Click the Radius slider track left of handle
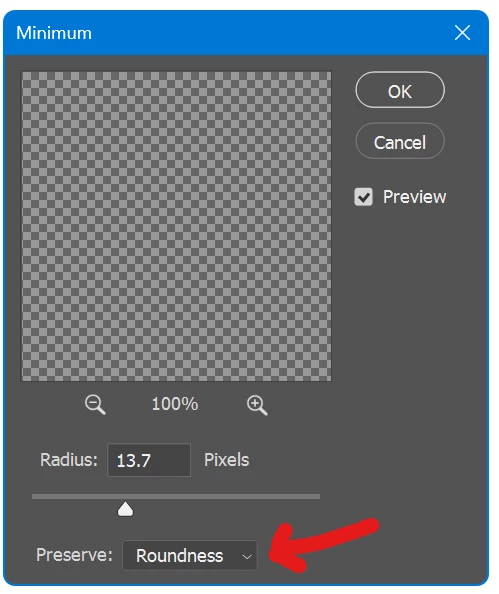This screenshot has height=594, width=499. click(75, 496)
